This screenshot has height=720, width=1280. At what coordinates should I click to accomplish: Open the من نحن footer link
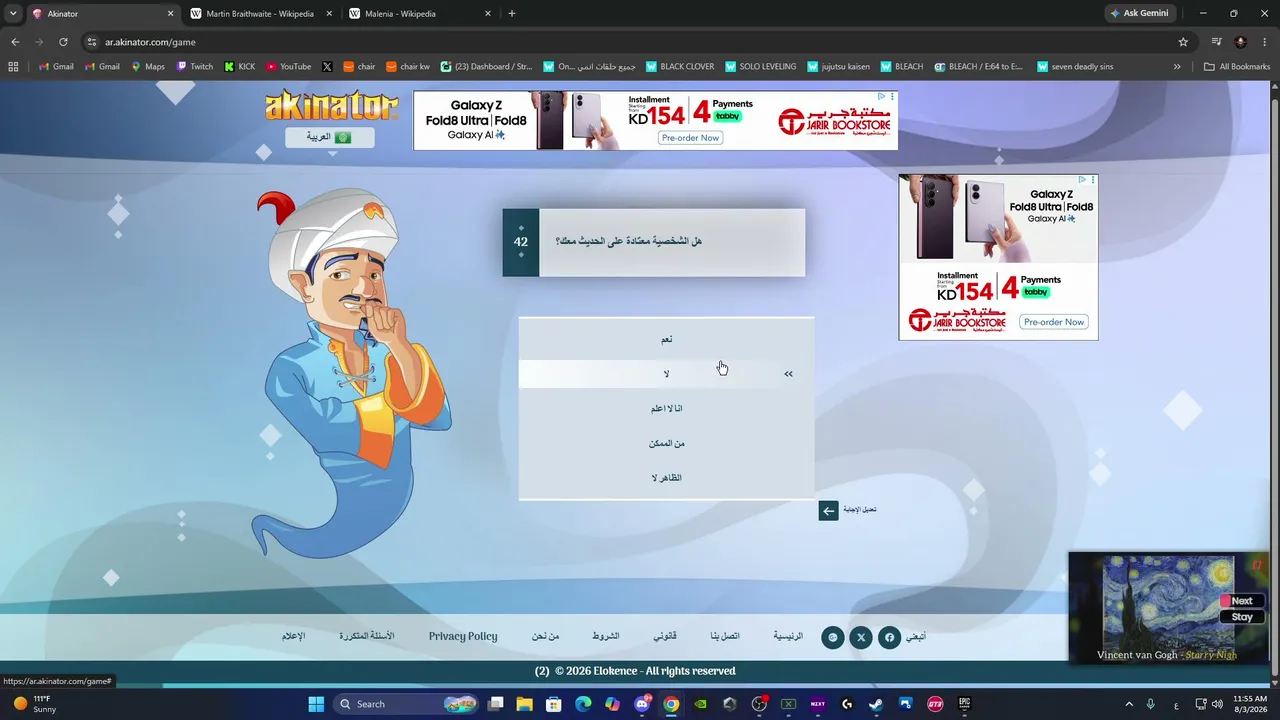pyautogui.click(x=545, y=636)
